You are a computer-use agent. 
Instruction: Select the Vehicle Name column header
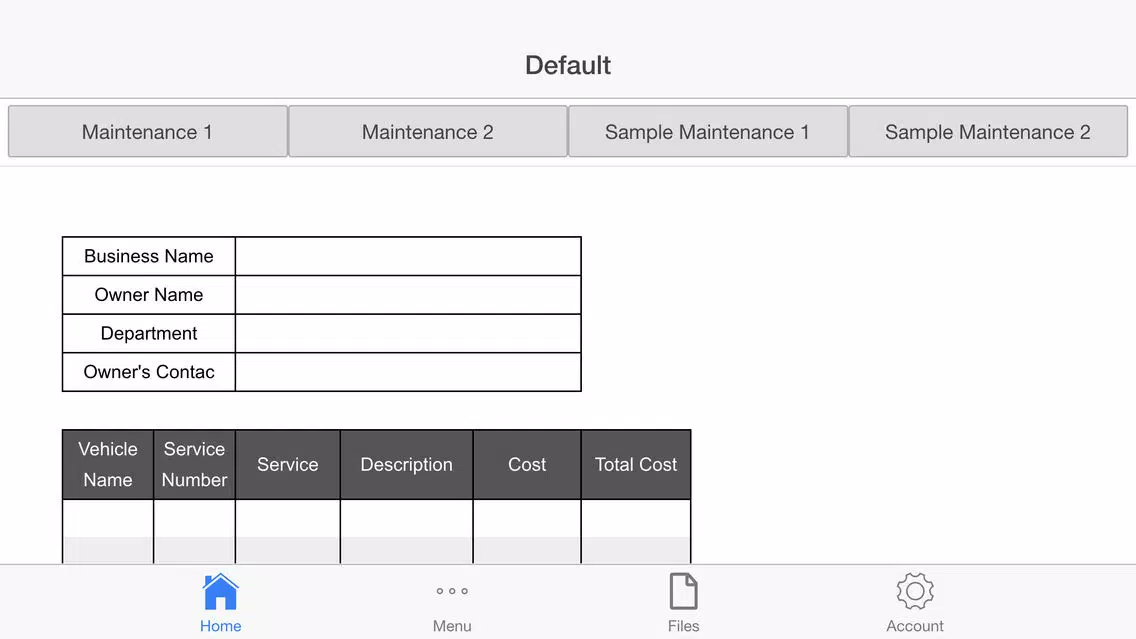pos(108,465)
